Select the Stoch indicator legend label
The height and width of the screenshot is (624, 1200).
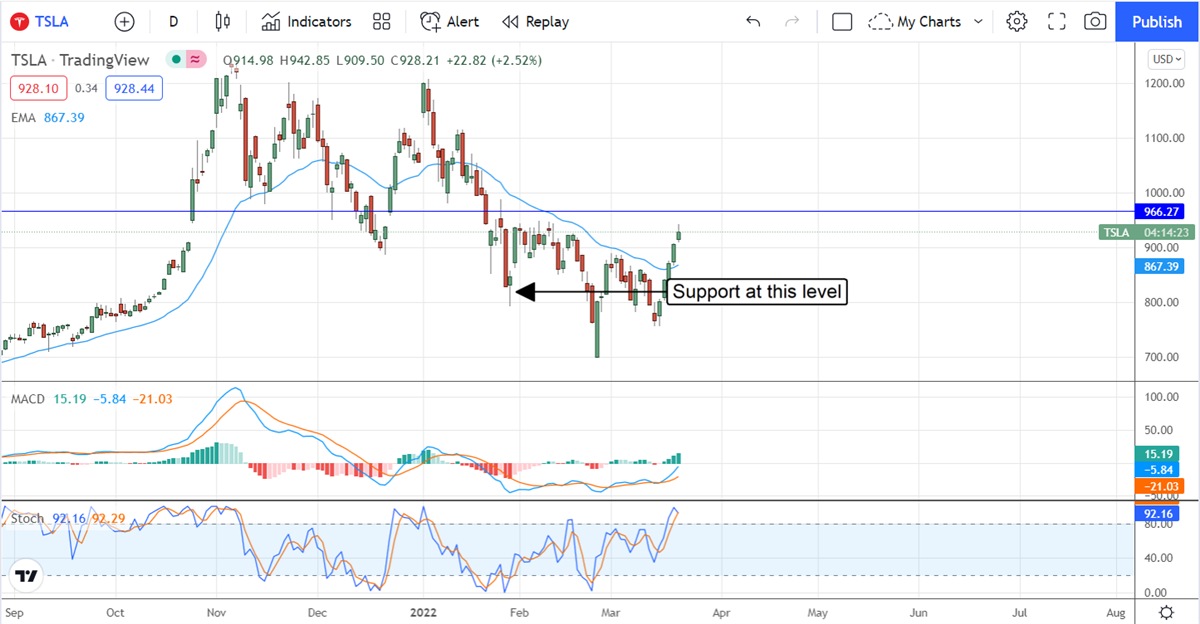point(27,518)
